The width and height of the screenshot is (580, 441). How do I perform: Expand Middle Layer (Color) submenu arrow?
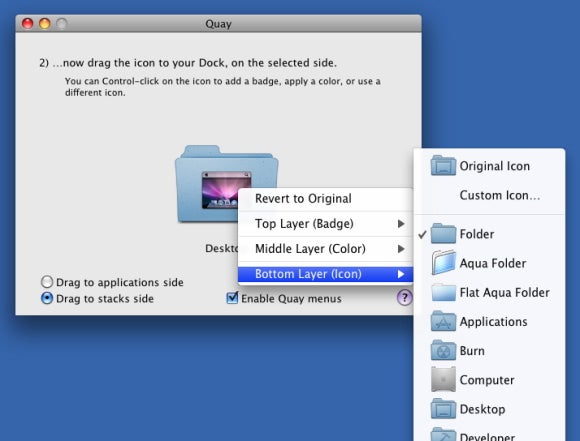click(x=401, y=249)
